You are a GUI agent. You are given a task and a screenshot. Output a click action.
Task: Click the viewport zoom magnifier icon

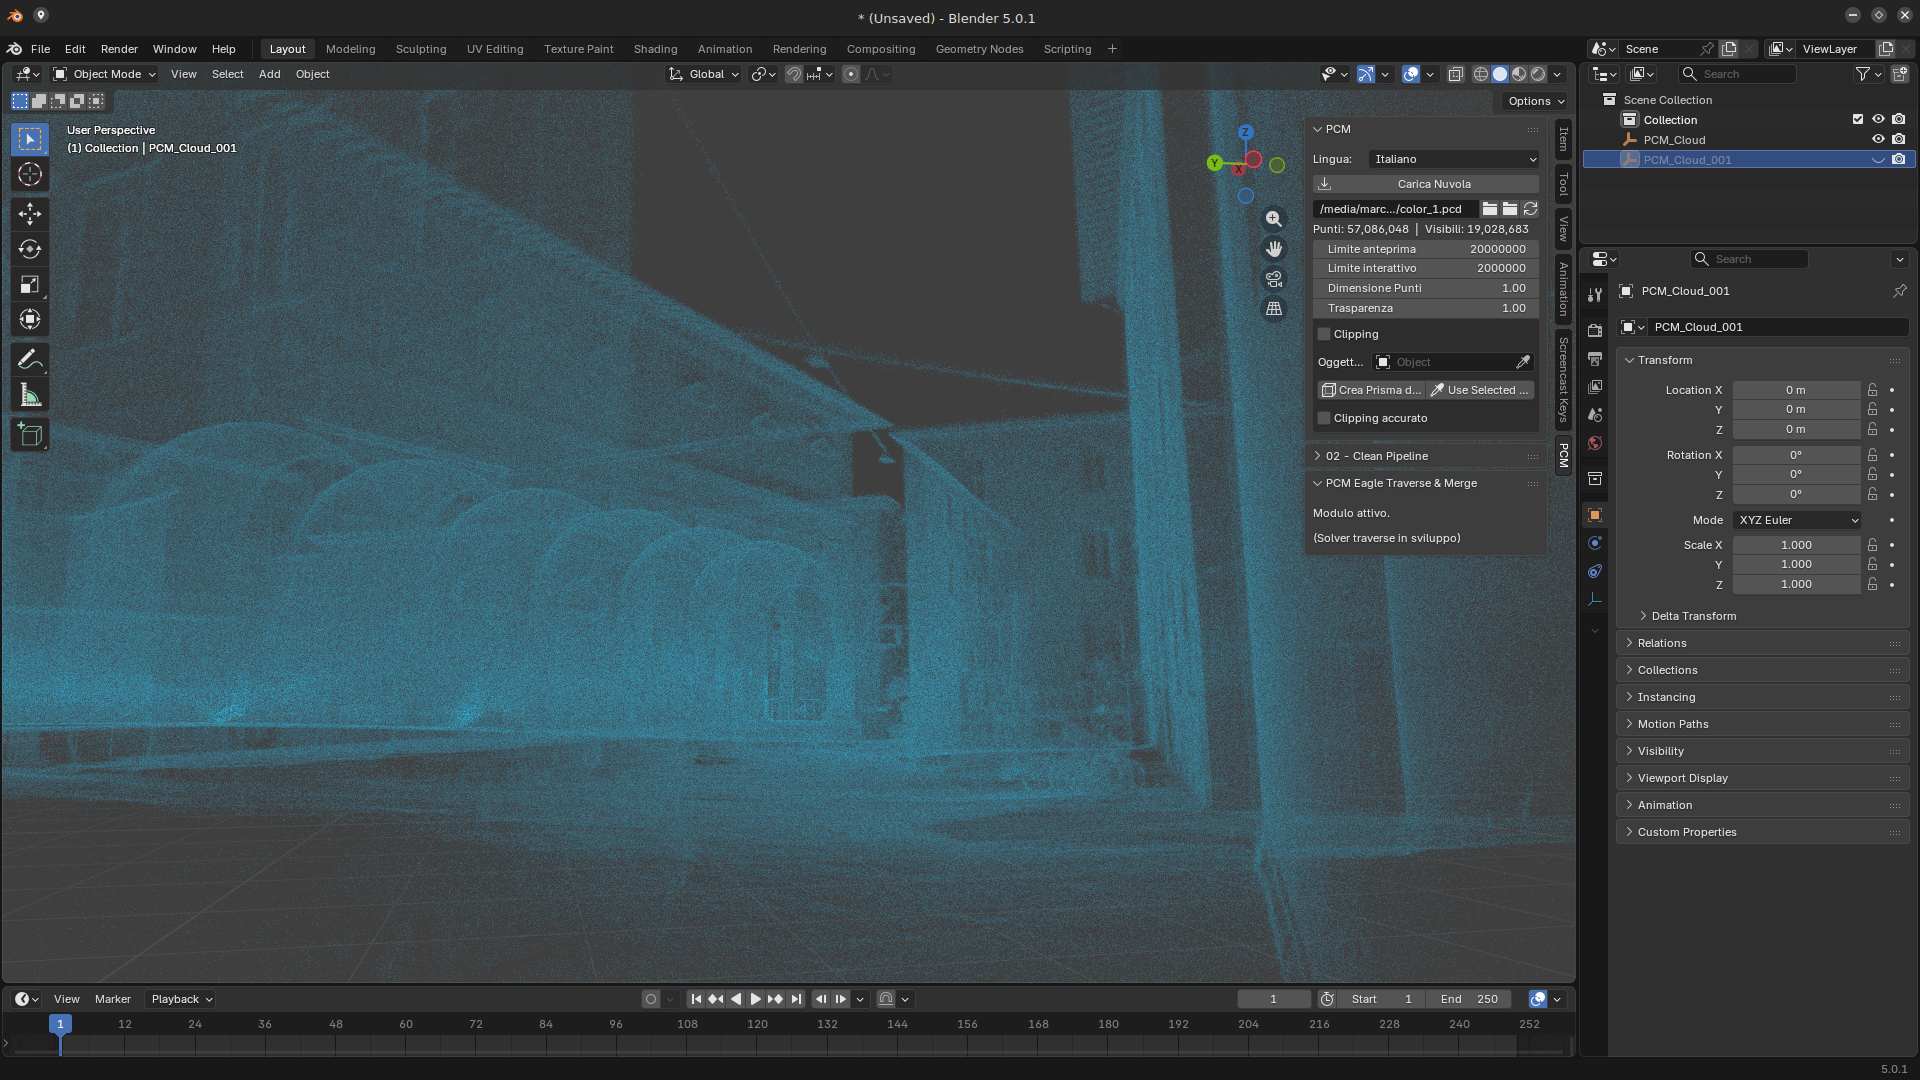click(x=1274, y=219)
